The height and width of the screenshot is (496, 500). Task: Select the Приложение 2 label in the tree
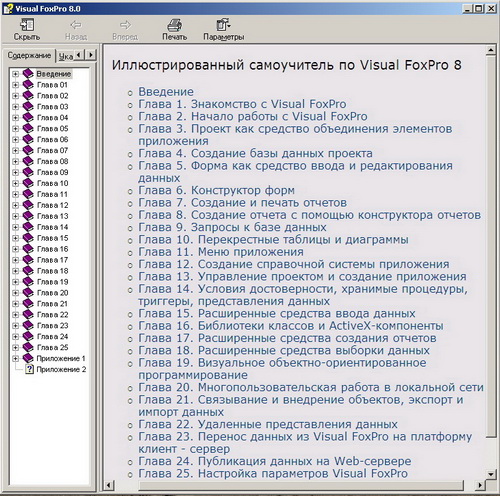click(x=61, y=369)
